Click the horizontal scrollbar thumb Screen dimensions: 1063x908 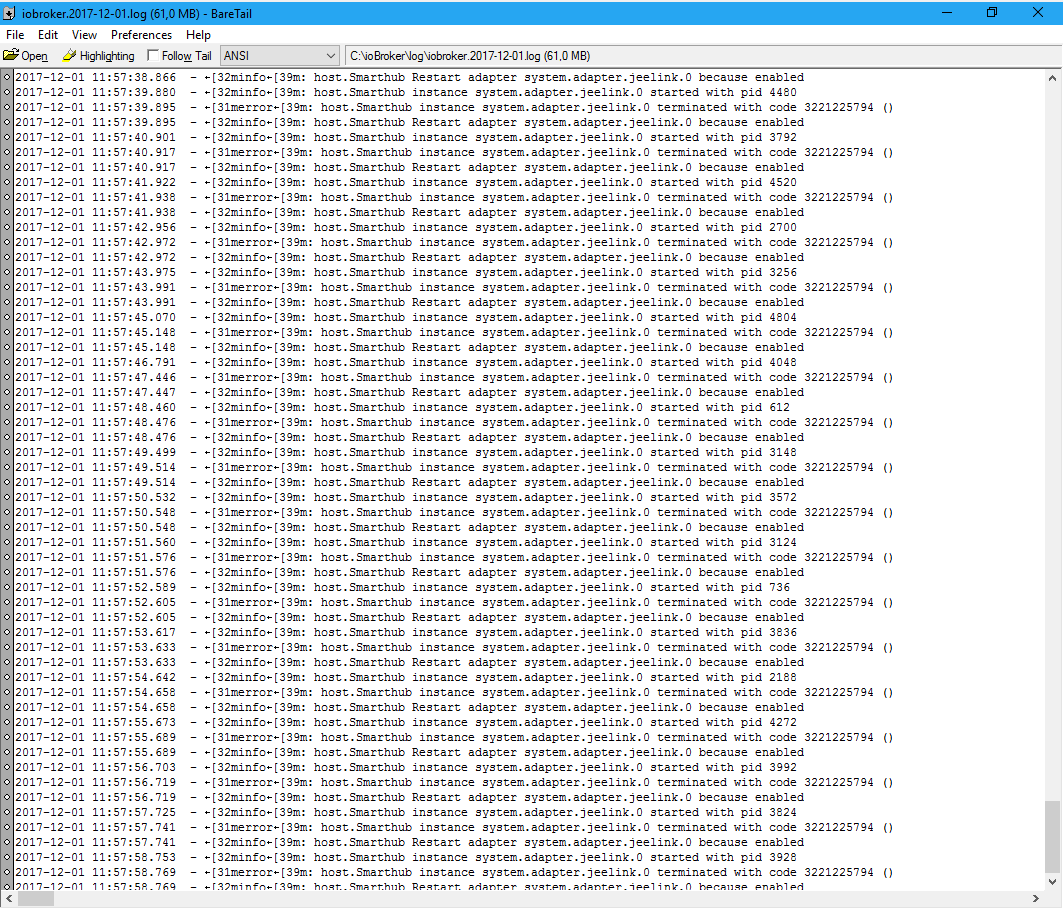[35, 899]
